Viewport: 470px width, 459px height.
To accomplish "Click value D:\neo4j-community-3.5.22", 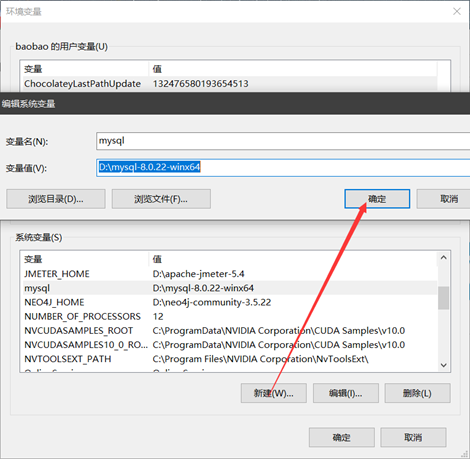I will pyautogui.click(x=212, y=302).
